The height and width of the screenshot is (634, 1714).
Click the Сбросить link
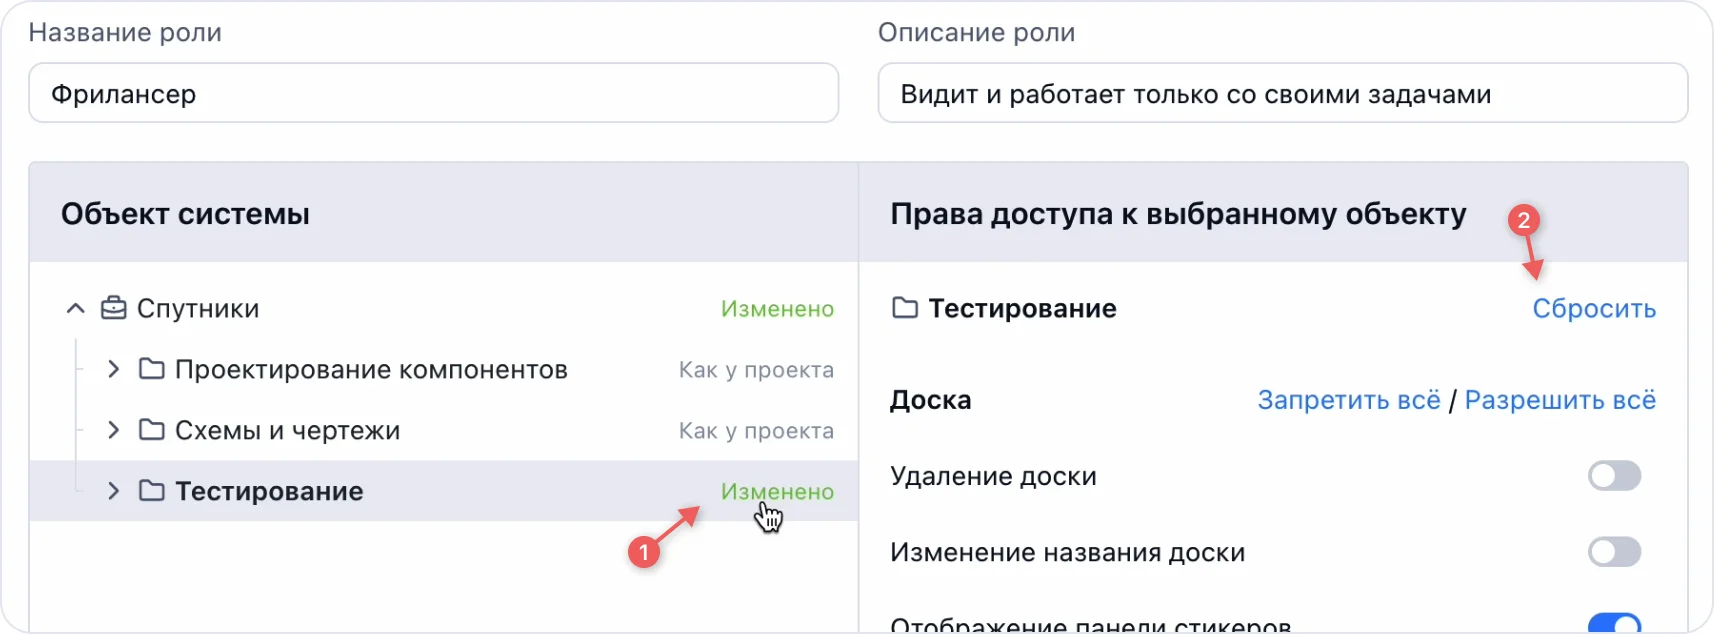click(x=1594, y=309)
